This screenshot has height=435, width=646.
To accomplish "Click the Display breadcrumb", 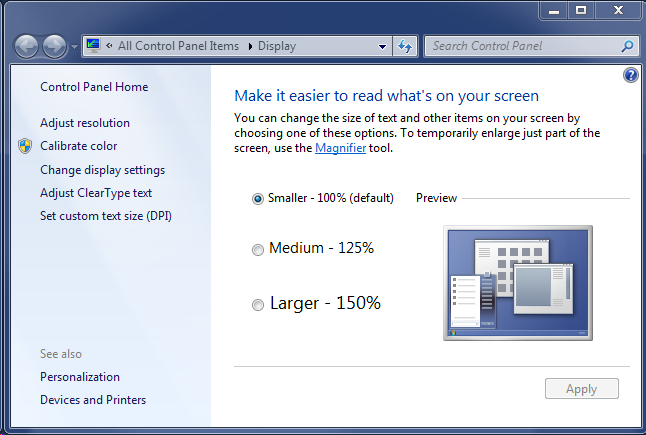I will tap(276, 46).
